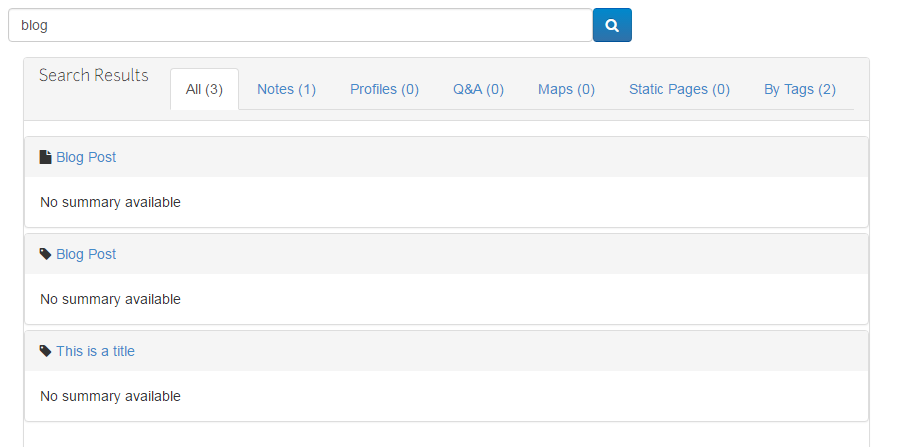Viewport: 898px width, 447px height.
Task: View the Static Pages (0) tab
Action: pos(679,89)
